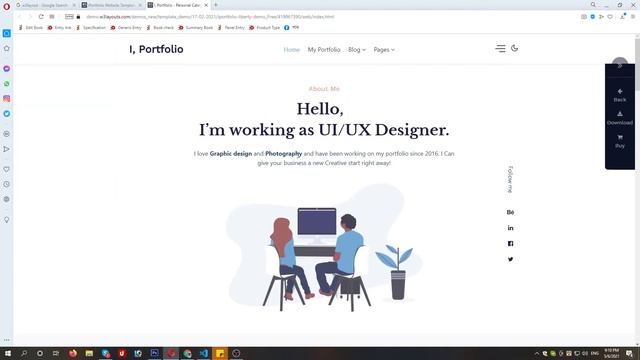This screenshot has height=360, width=640.
Task: Open the My Portfolio nav link
Action: (324, 50)
